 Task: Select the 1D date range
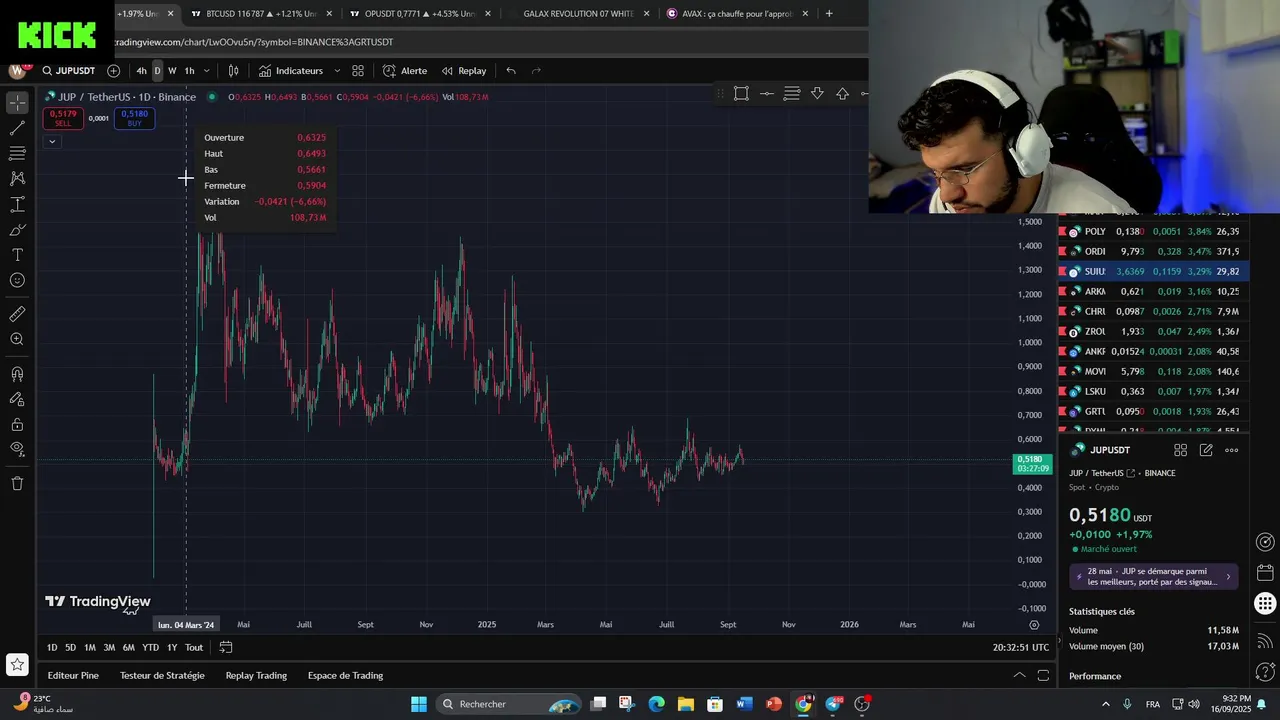(52, 648)
